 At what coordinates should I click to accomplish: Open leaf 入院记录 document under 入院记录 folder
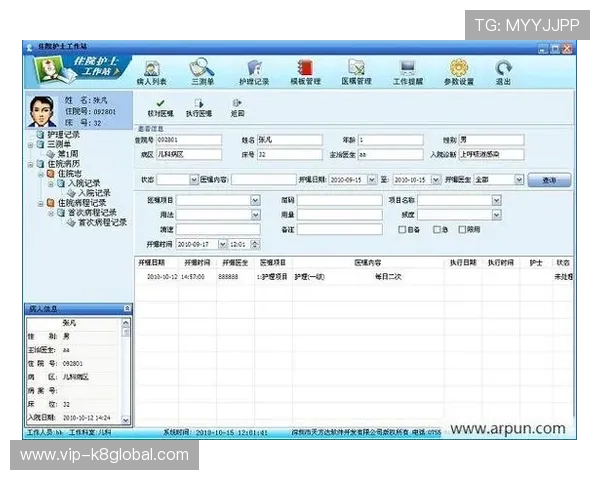pos(94,193)
